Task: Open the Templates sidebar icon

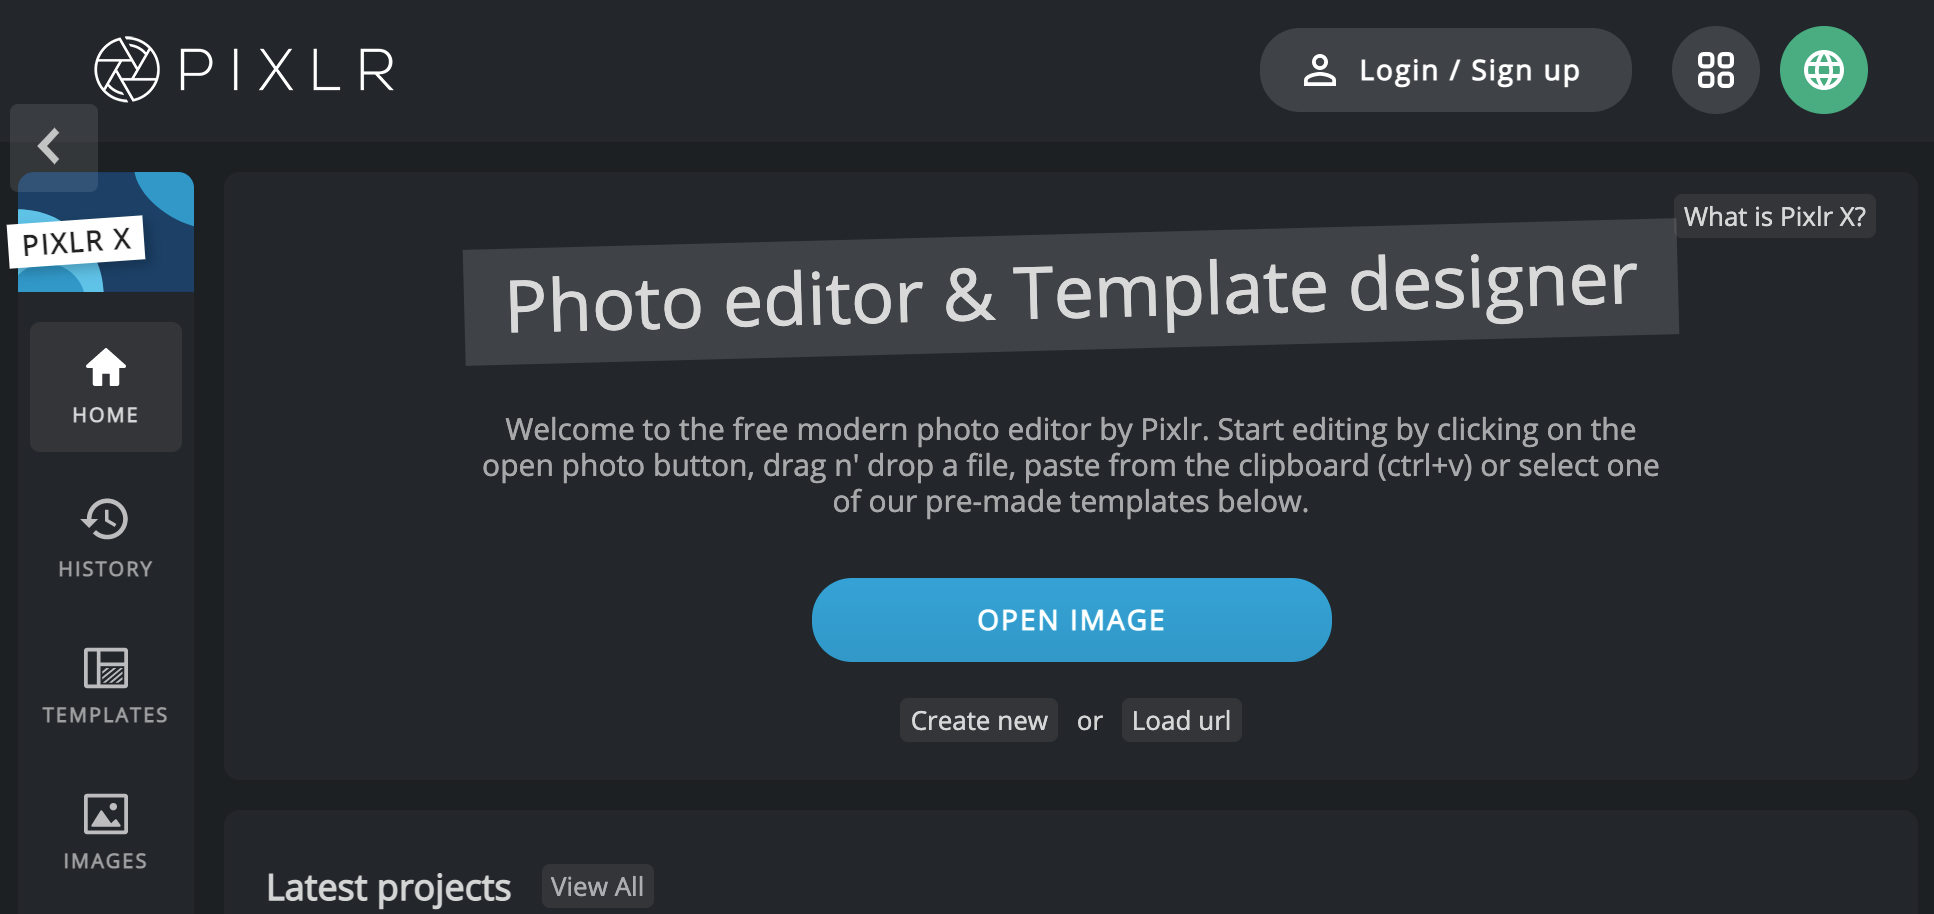Action: tap(106, 685)
